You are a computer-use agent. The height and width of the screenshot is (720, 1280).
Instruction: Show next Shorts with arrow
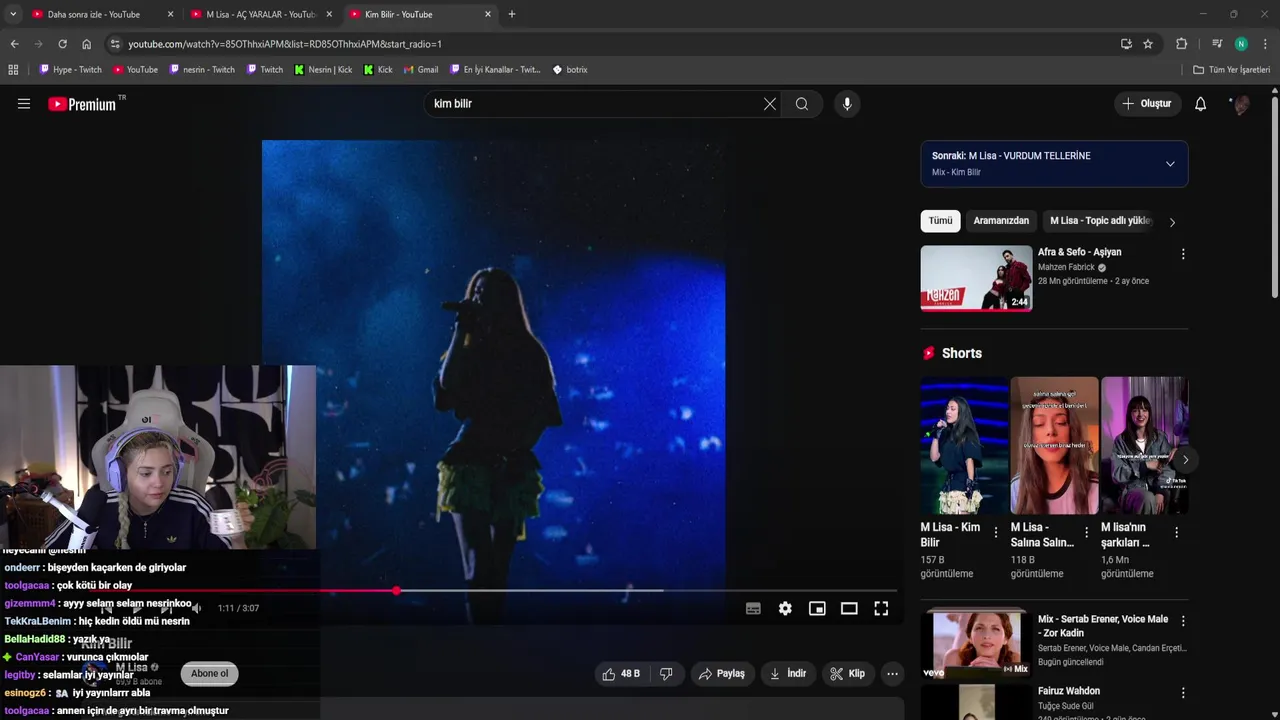click(1185, 460)
